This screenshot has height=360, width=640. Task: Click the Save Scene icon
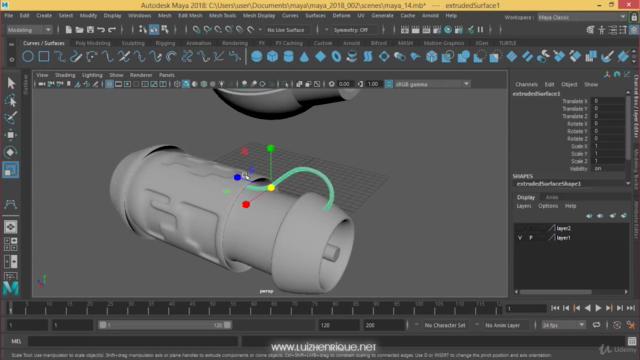point(90,29)
